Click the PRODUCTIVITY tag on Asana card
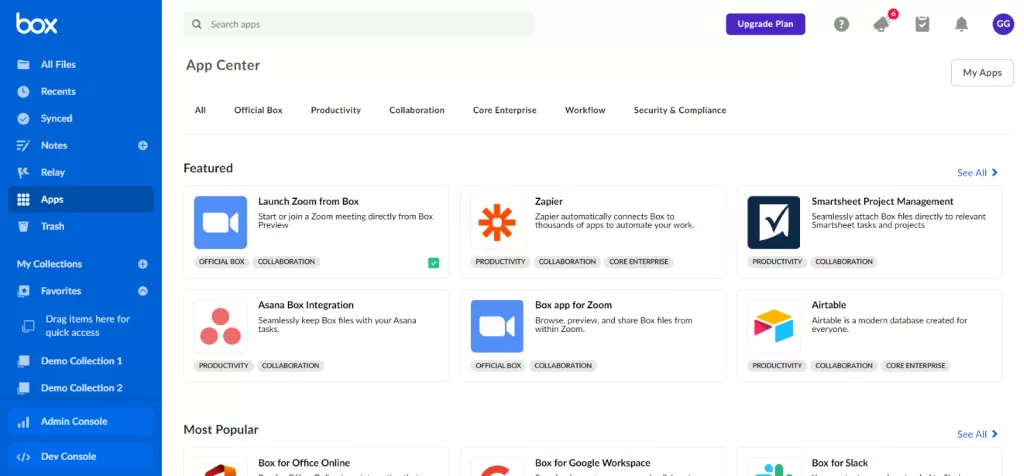This screenshot has width=1024, height=476. click(223, 366)
